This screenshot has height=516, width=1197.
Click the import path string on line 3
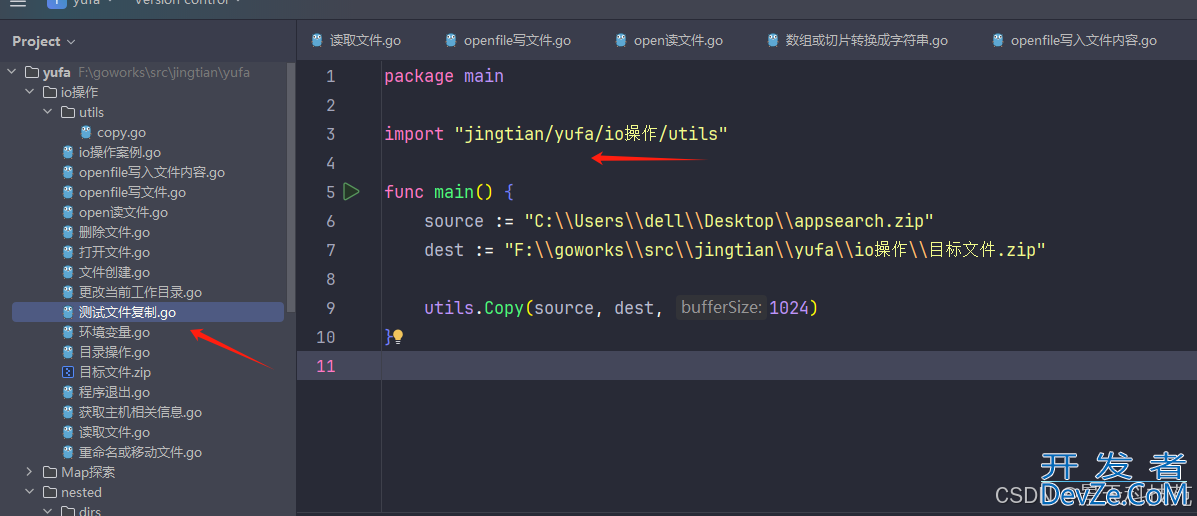[591, 134]
